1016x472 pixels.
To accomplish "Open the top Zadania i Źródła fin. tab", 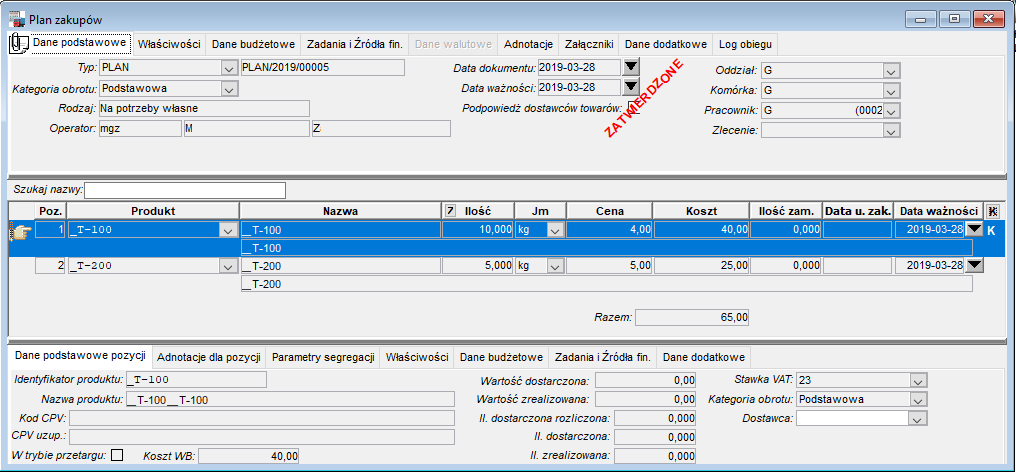I will 354,45.
